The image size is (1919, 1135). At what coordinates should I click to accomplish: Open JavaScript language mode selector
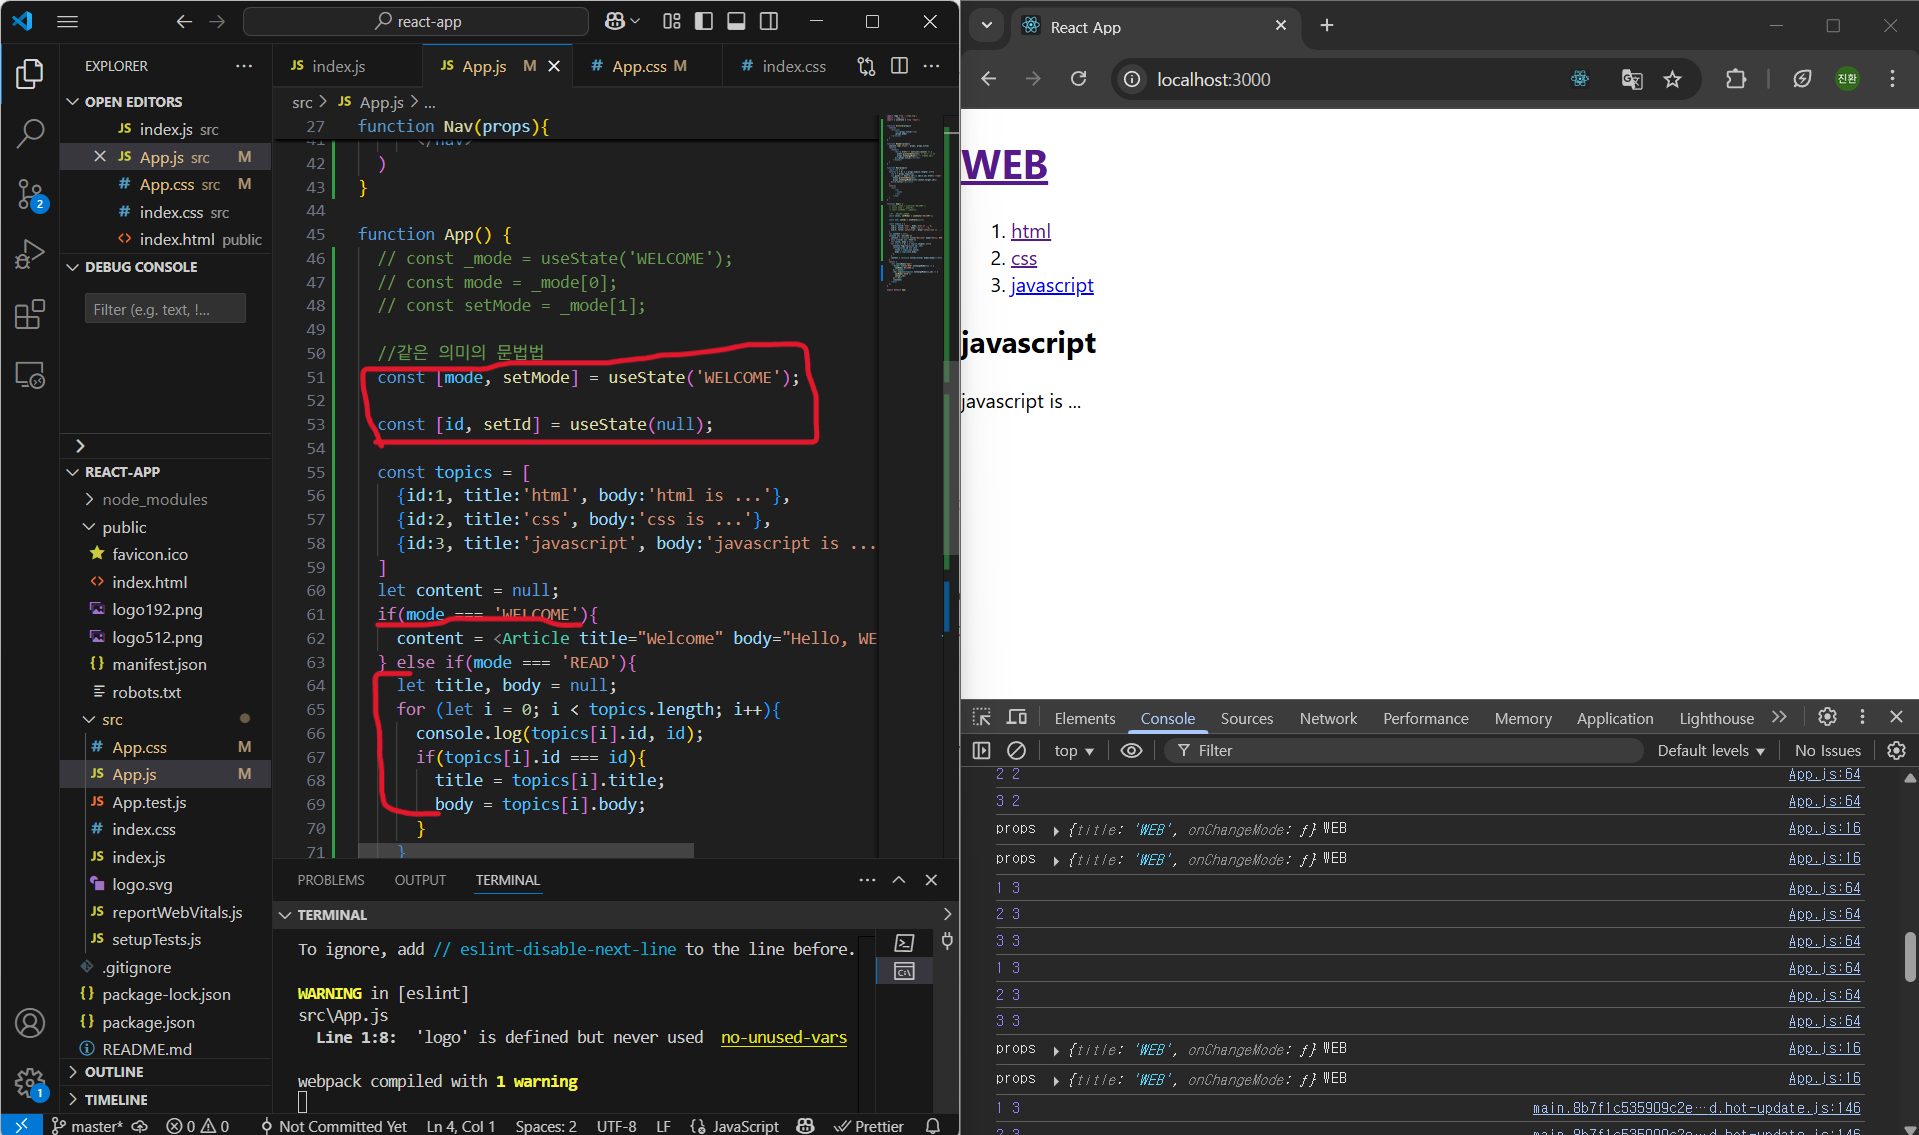pos(745,1126)
